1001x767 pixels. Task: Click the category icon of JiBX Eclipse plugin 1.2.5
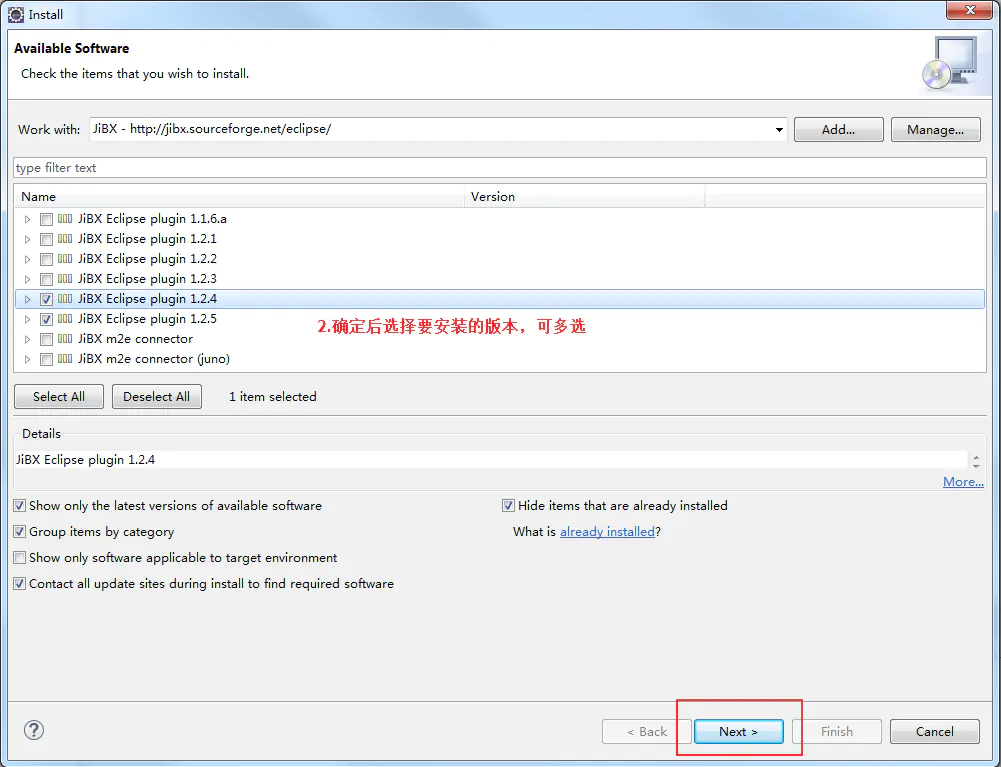(x=65, y=319)
